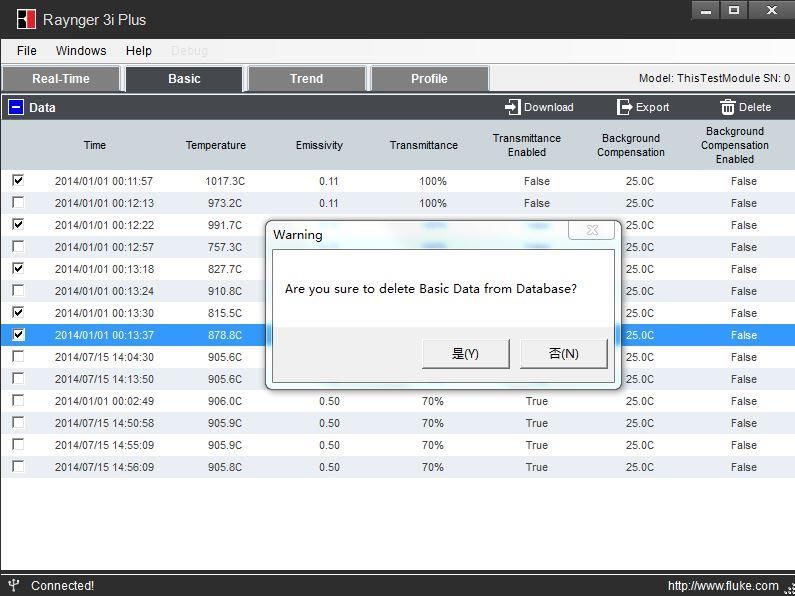795x596 pixels.
Task: Maximize the Raynger 3i Plus window
Action: tap(734, 11)
